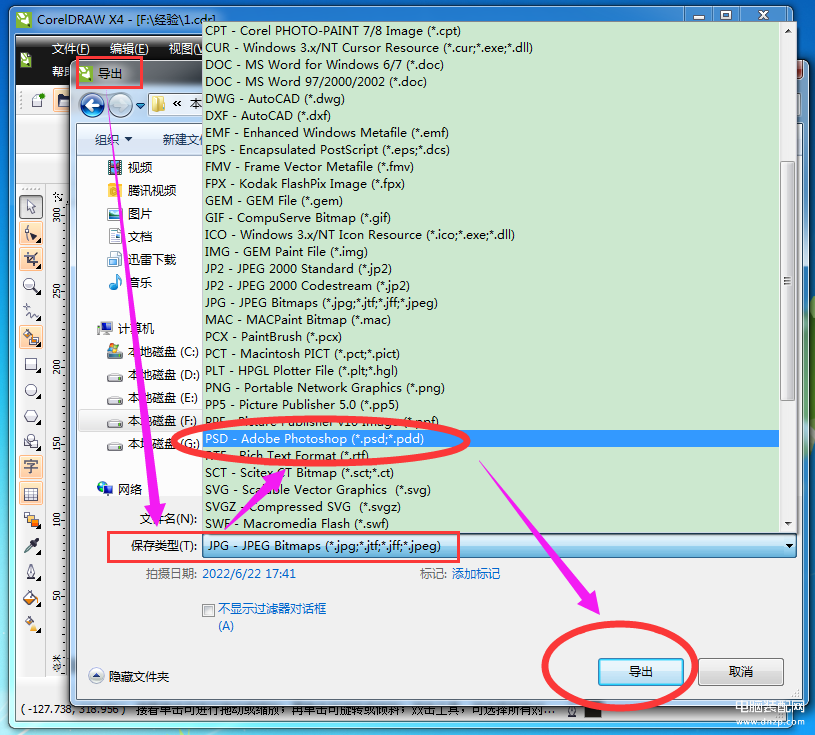The width and height of the screenshot is (815, 735).
Task: Choose PSD - Adobe Photoshop format
Action: tap(491, 439)
